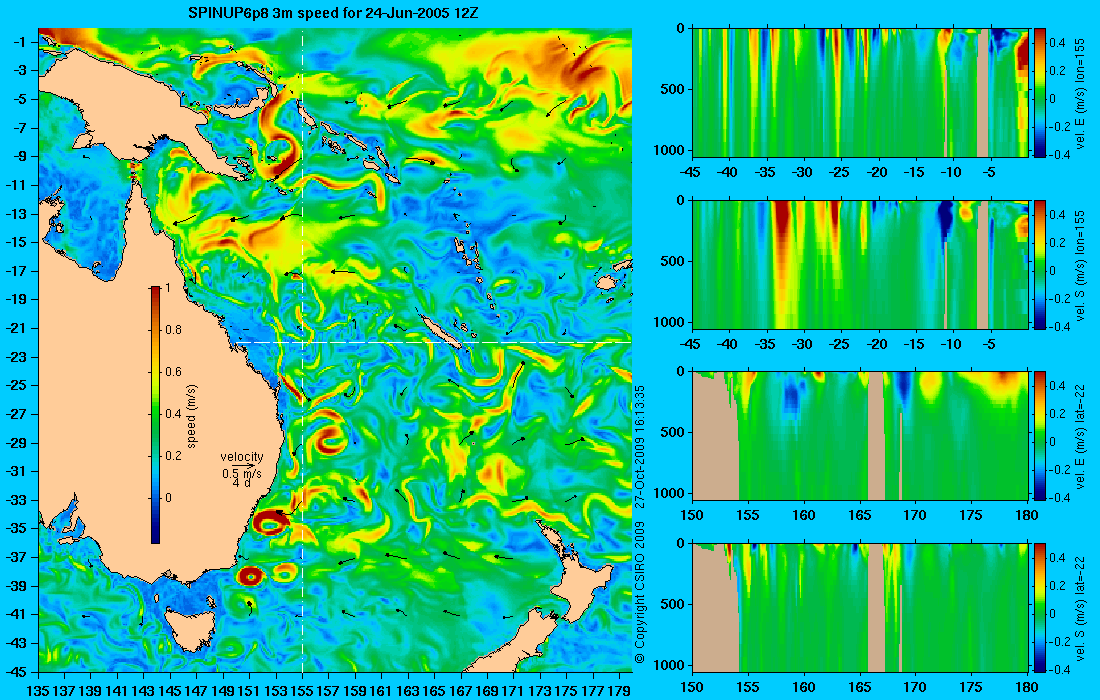Viewport: 1100px width, 700px height.
Task: Click the longitude tick '167' on the map axis
Action: pos(461,691)
